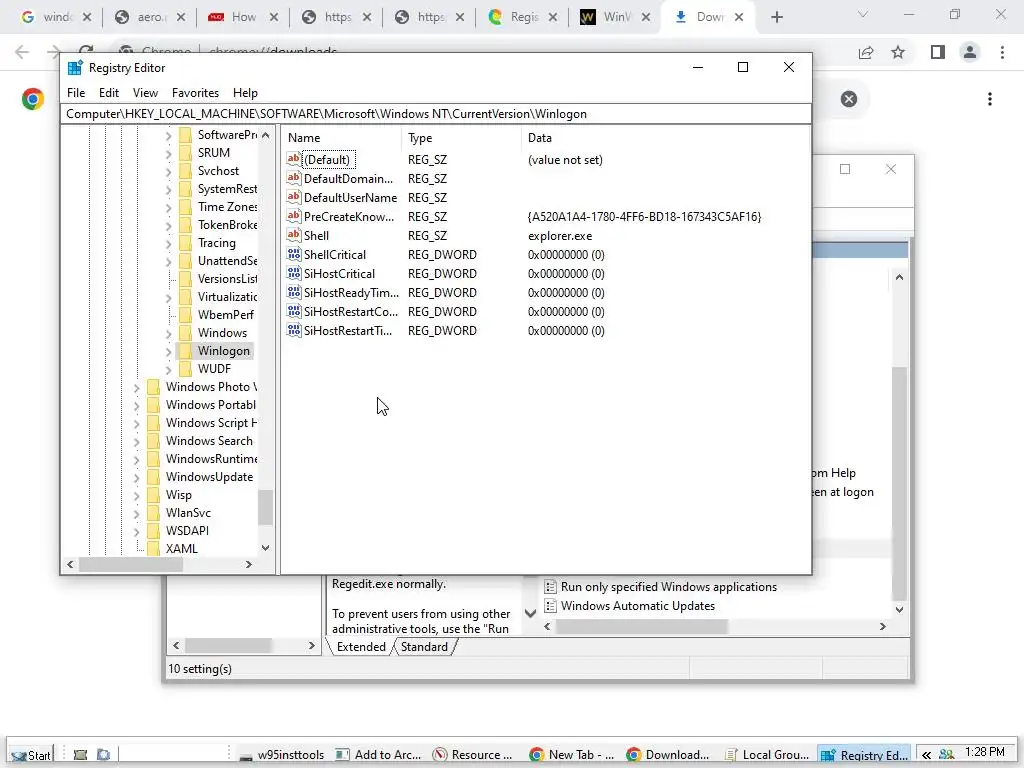Open downloads page more-actions menu
1024x768 pixels.
990,99
